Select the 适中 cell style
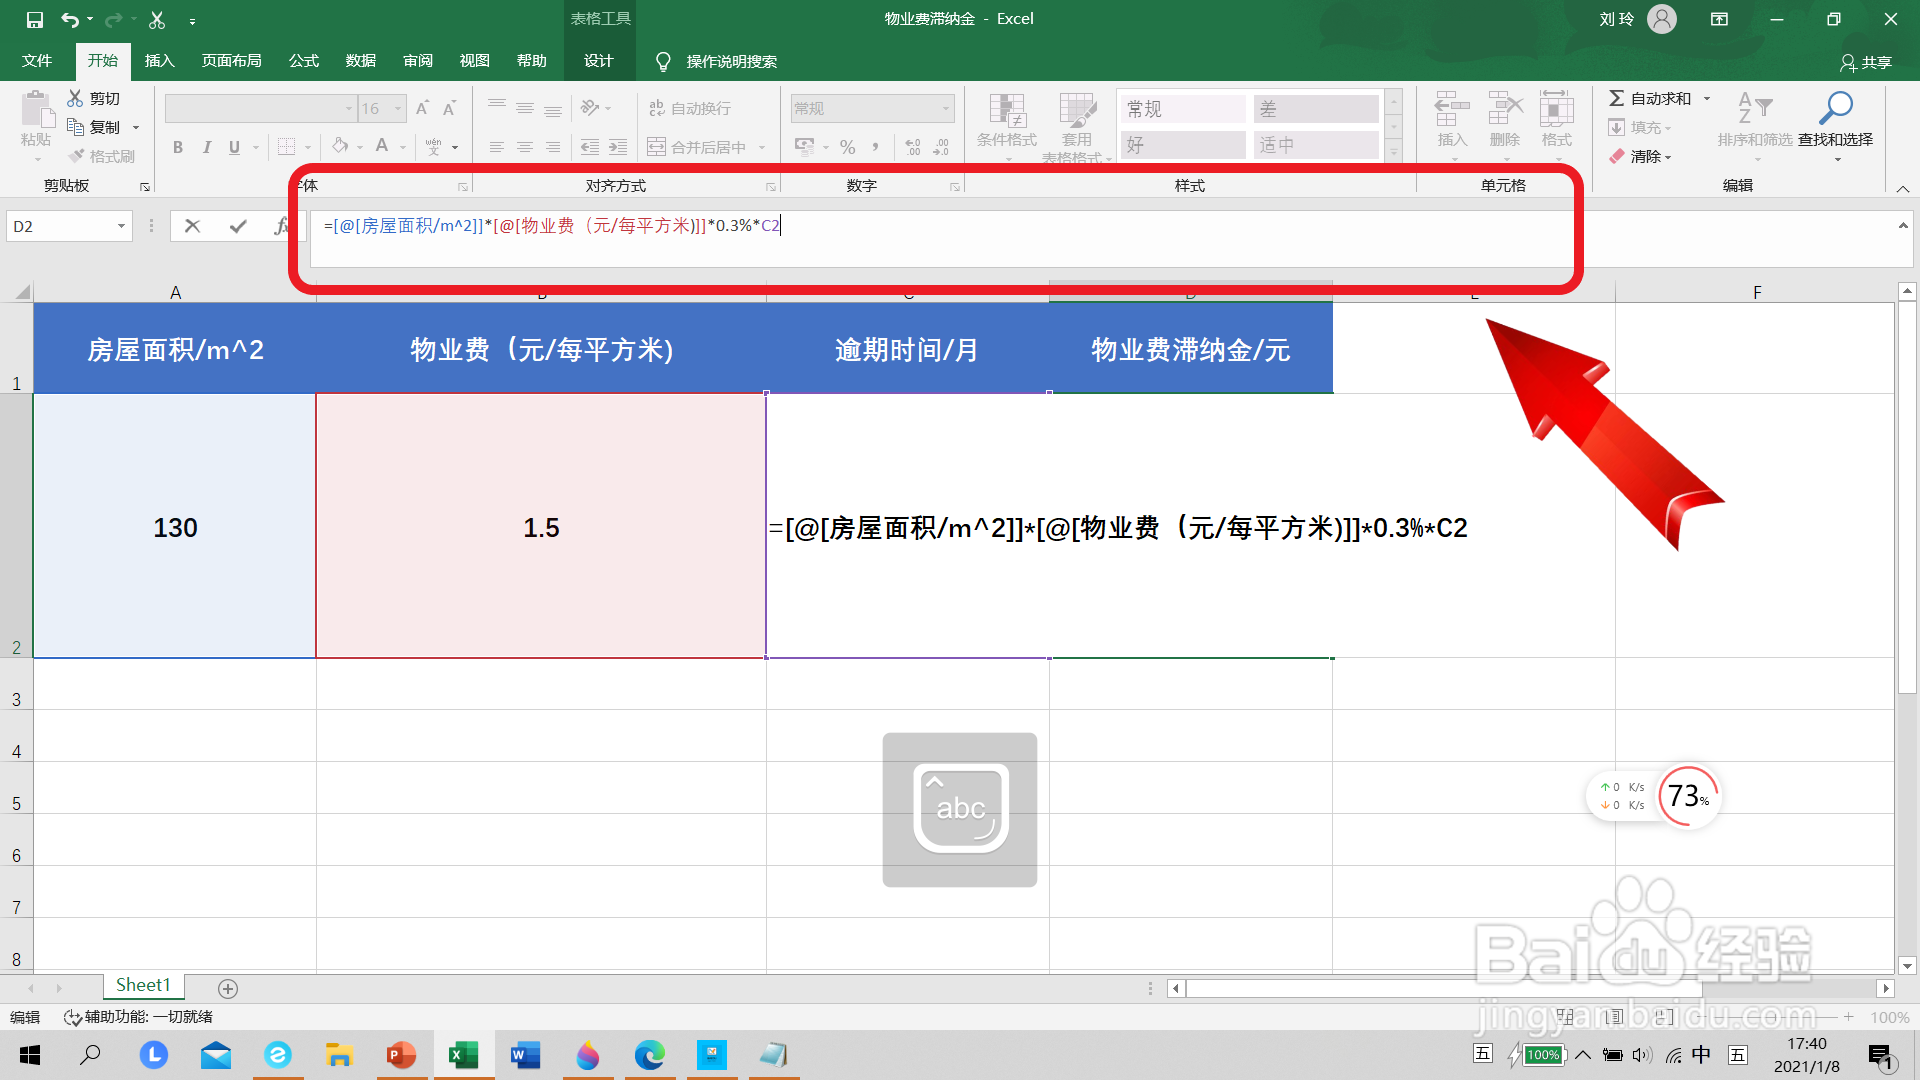The height and width of the screenshot is (1080, 1920). point(1316,145)
